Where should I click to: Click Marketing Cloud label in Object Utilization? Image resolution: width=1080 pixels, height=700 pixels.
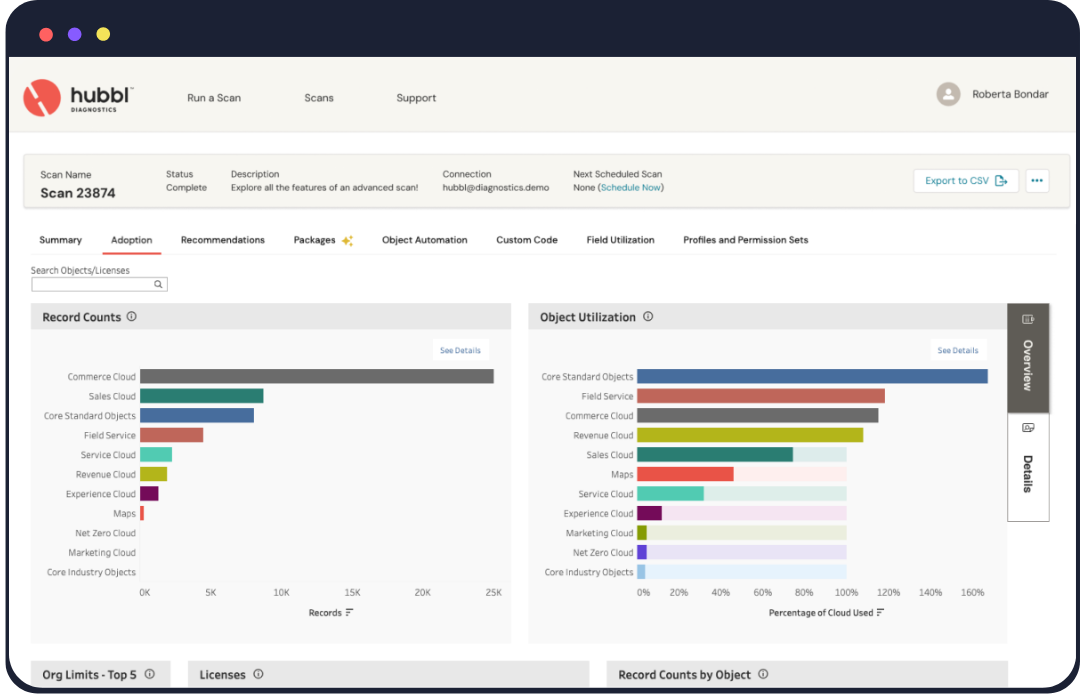[599, 533]
